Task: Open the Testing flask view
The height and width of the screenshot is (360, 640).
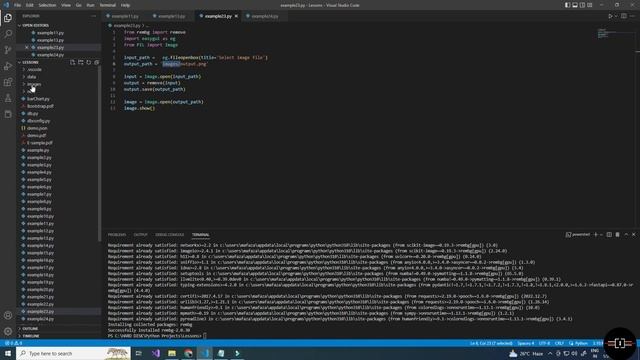Action: pos(8,98)
